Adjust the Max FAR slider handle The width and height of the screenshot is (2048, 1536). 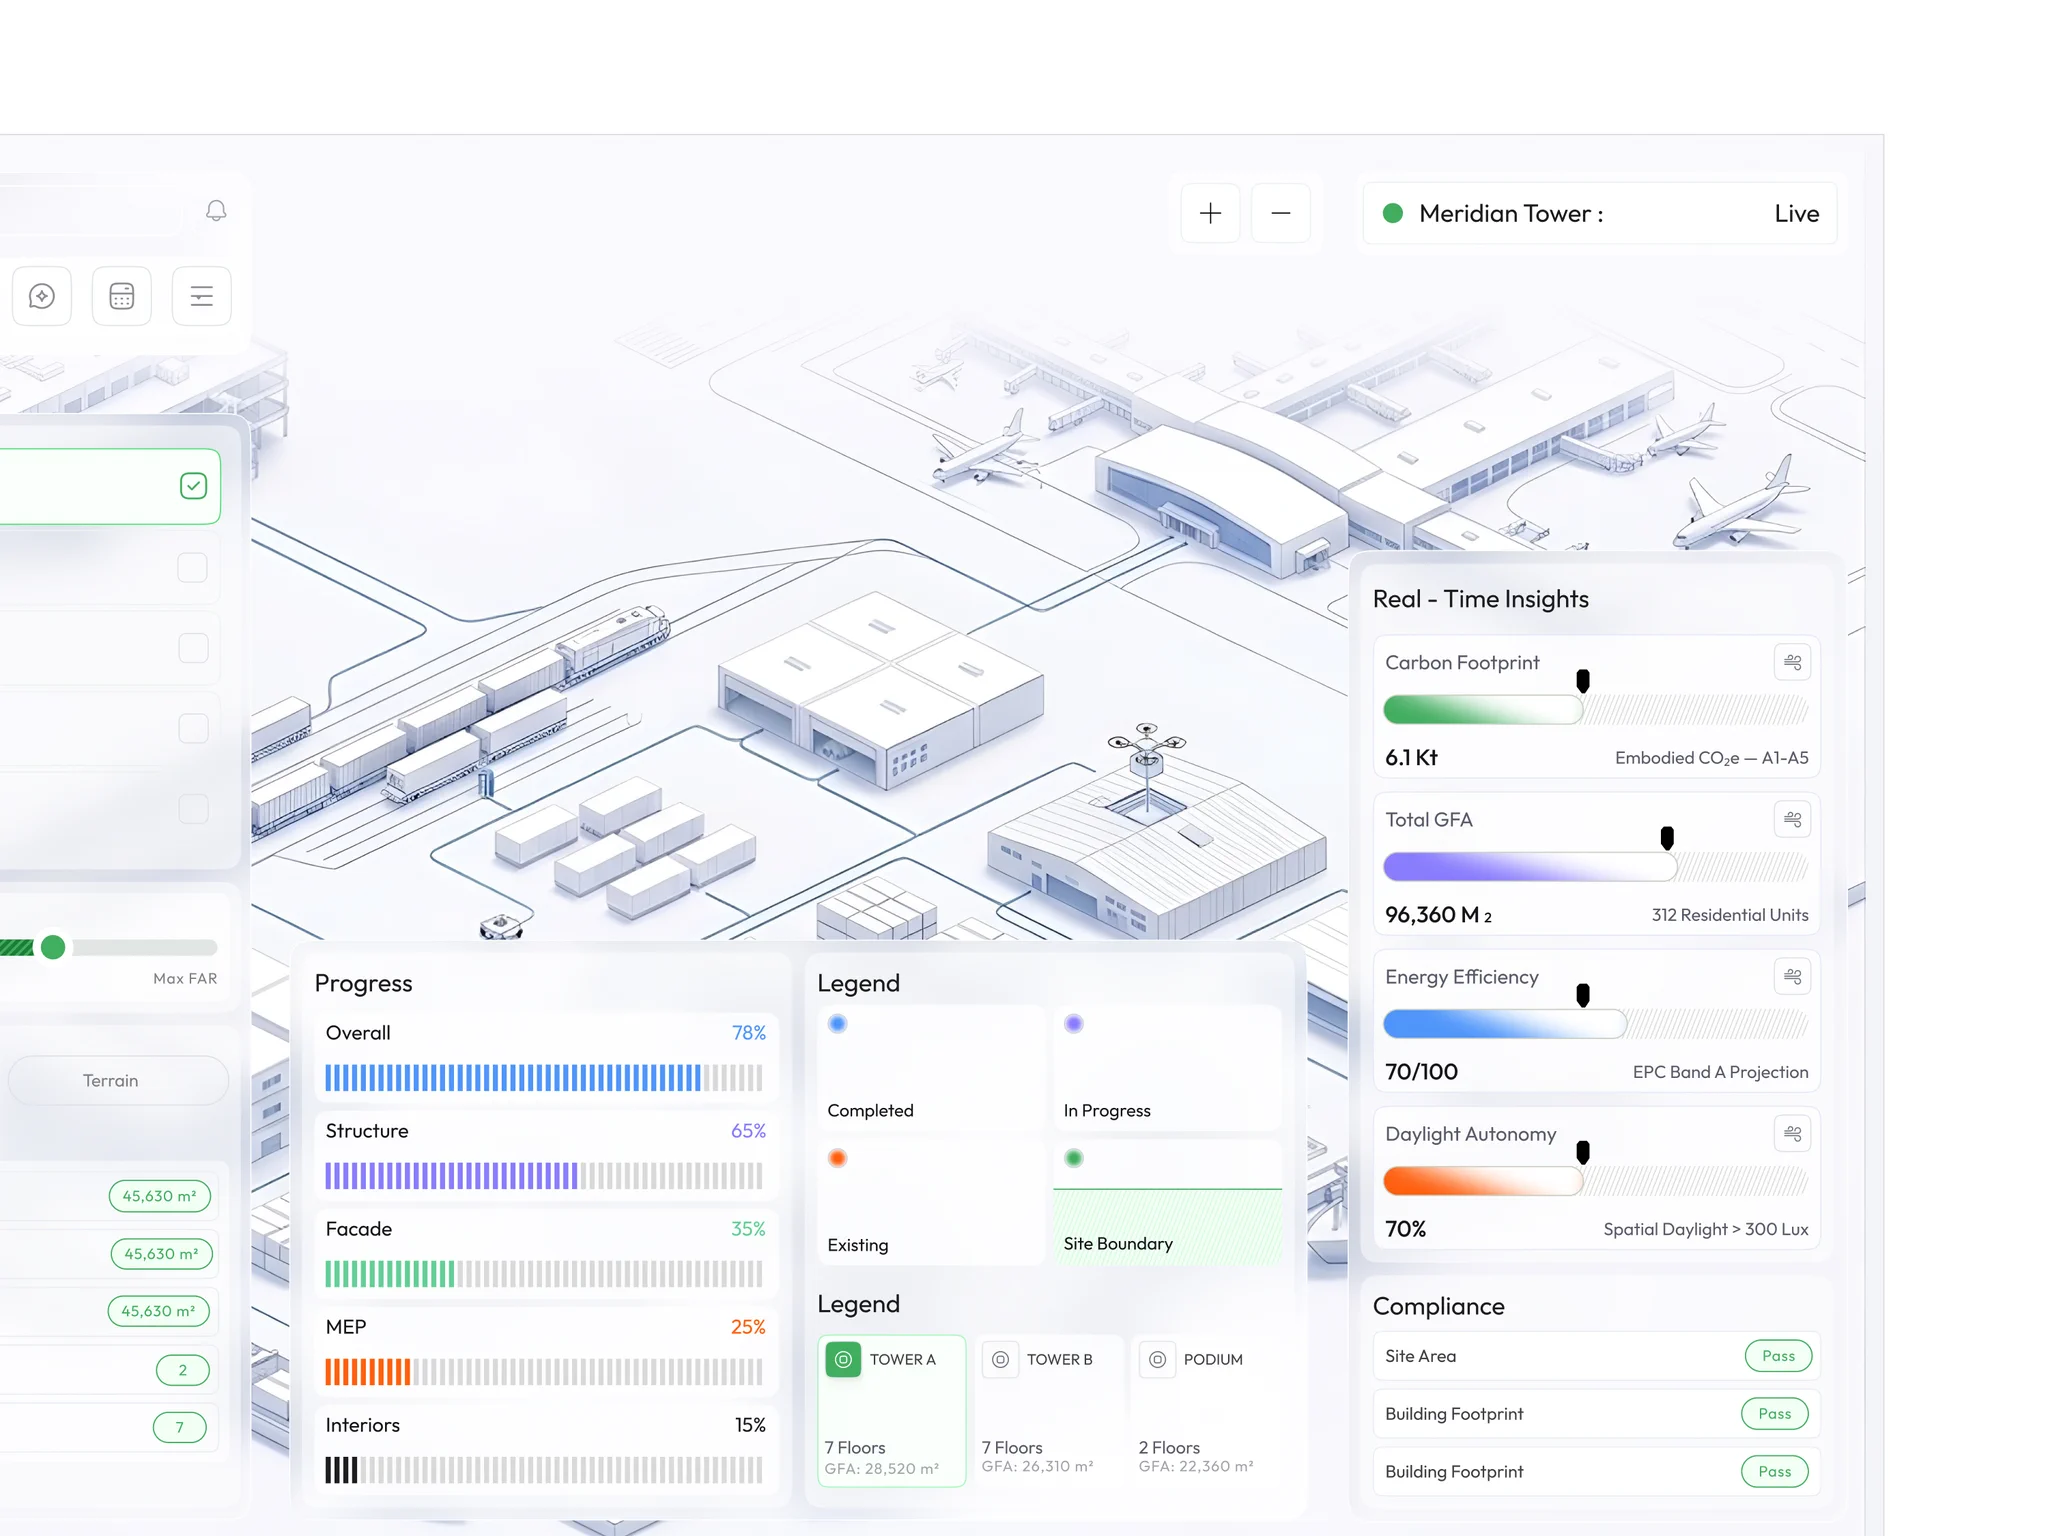pyautogui.click(x=53, y=947)
